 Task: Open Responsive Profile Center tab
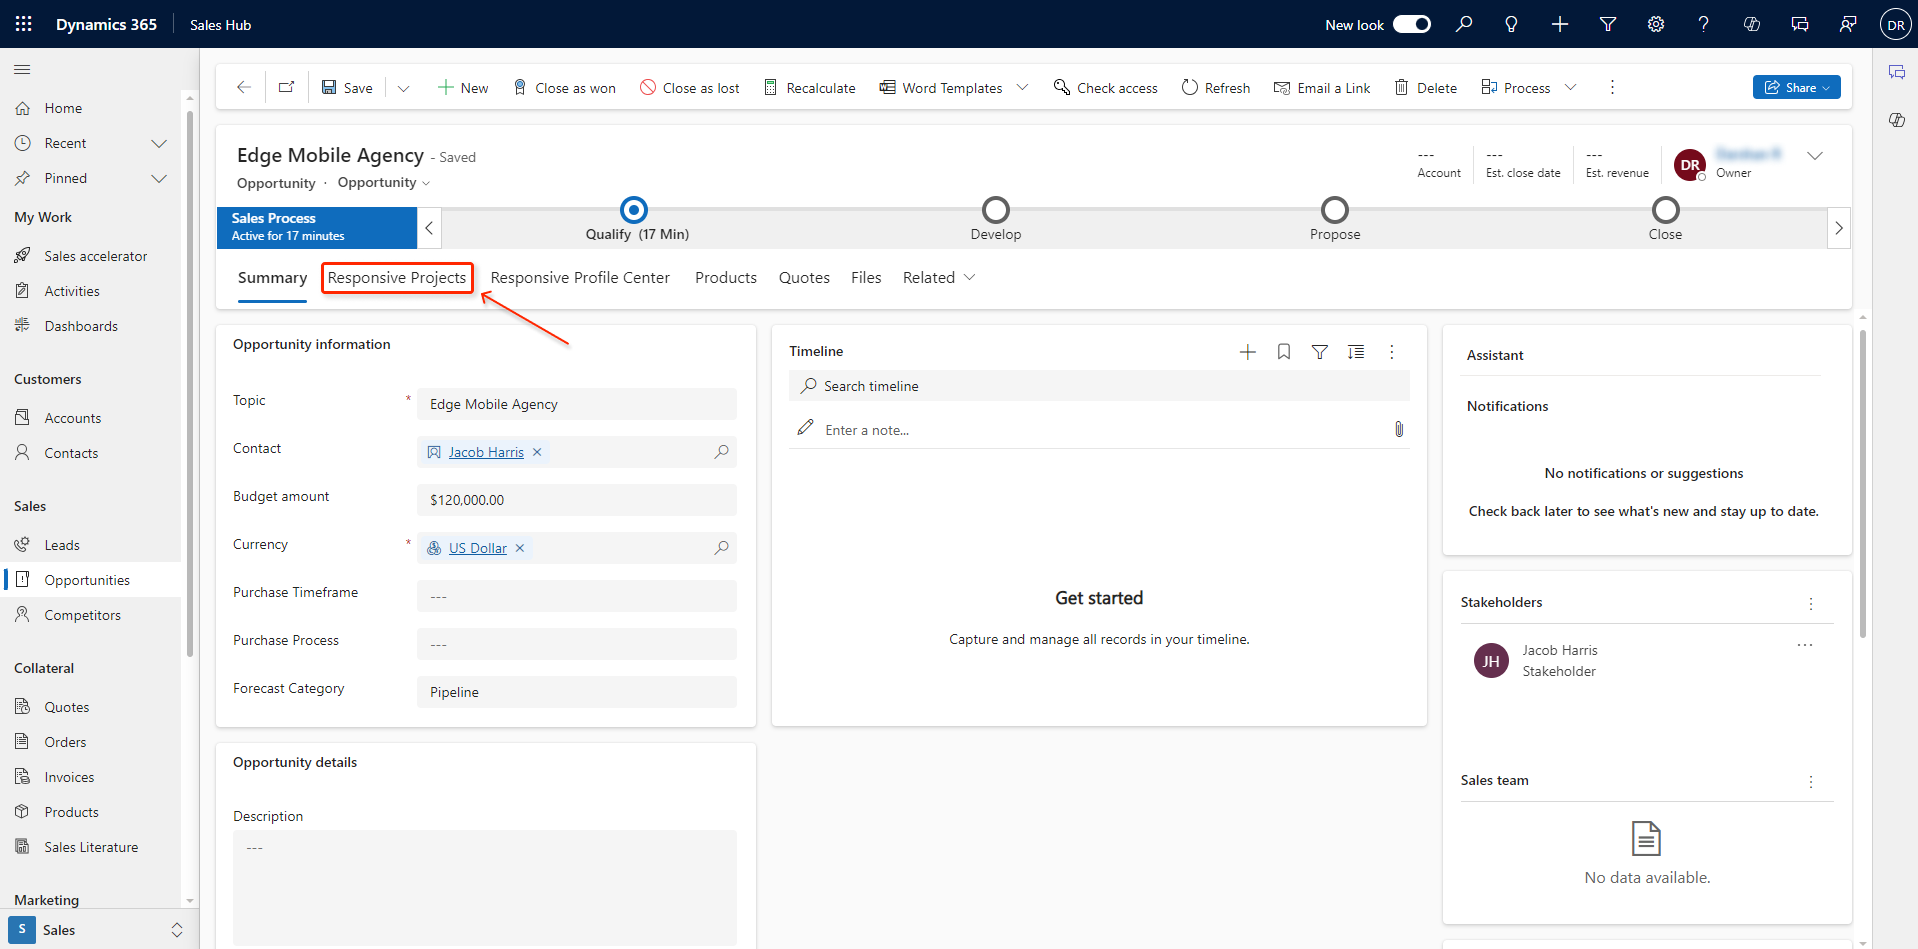pyautogui.click(x=580, y=277)
